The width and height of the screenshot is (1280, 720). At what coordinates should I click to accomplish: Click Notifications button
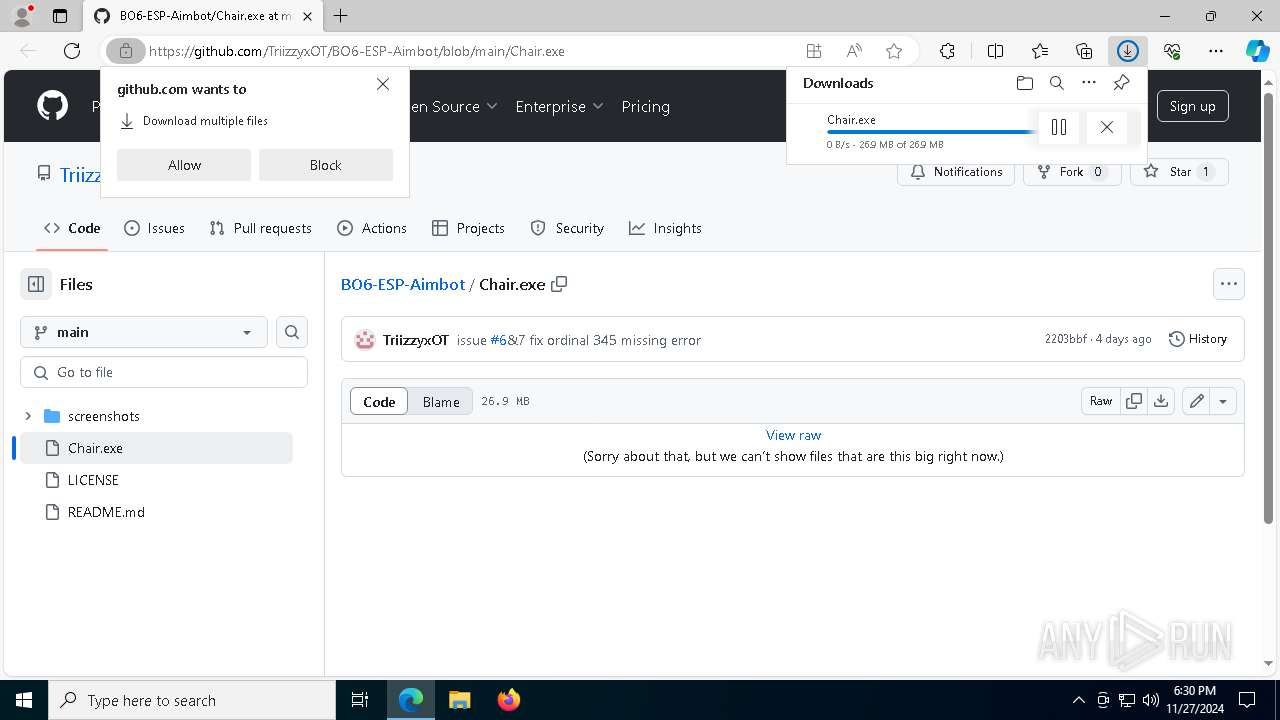[x=956, y=172]
